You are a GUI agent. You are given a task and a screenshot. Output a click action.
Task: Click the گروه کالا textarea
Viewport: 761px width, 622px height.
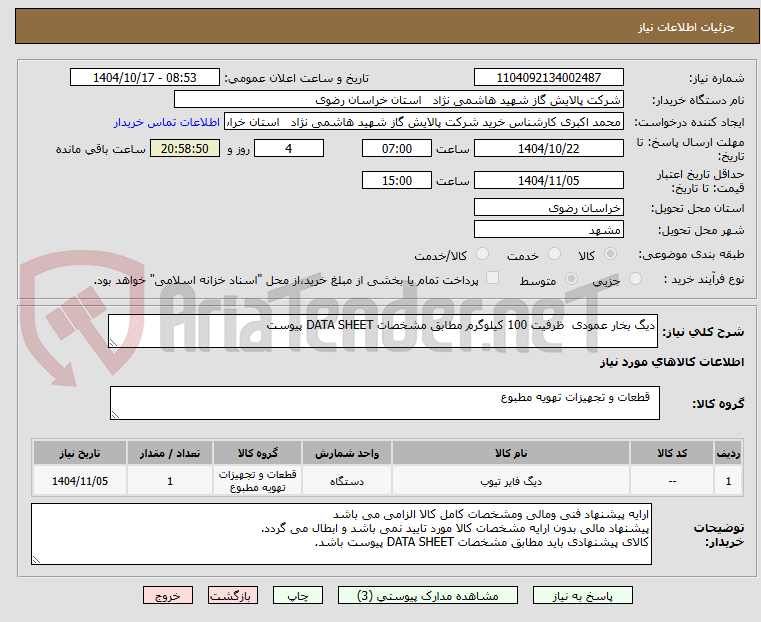point(385,403)
